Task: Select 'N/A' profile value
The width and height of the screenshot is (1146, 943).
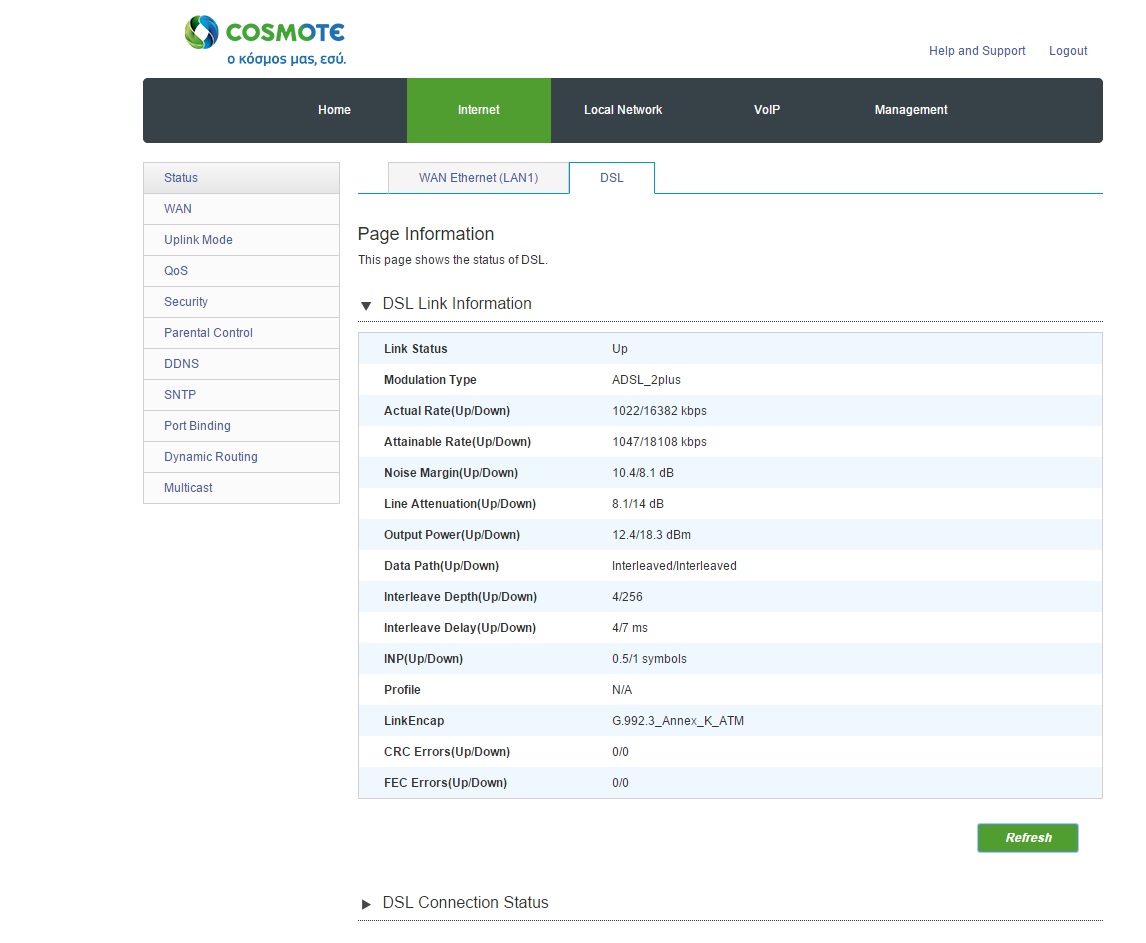Action: (622, 690)
